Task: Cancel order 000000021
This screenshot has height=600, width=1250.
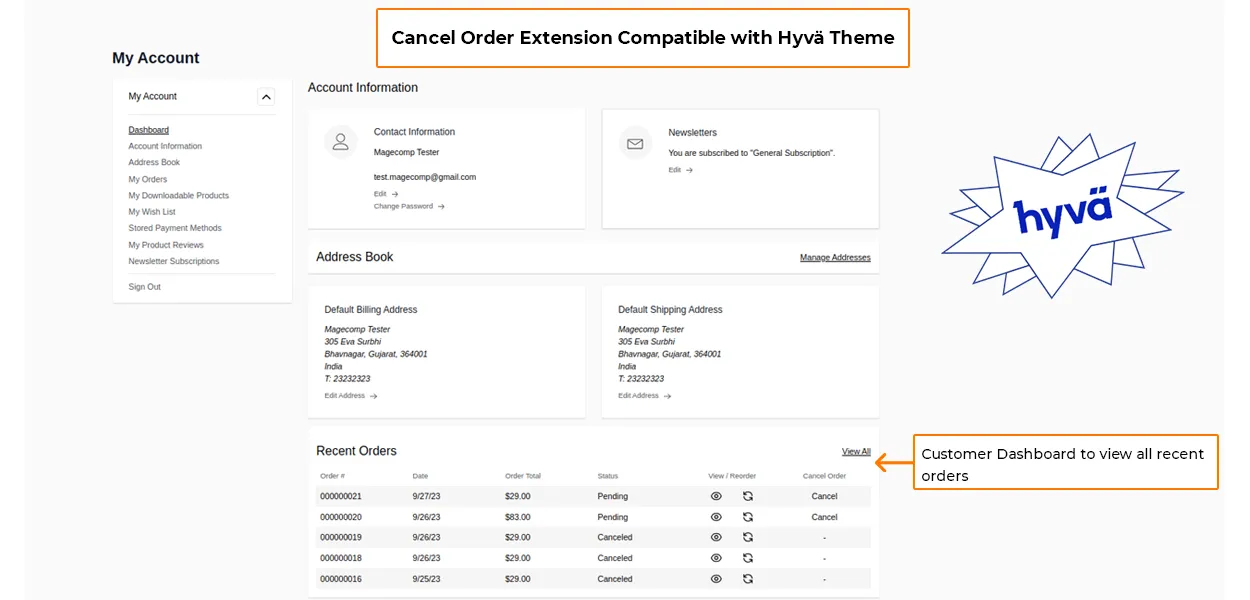Action: [x=824, y=496]
